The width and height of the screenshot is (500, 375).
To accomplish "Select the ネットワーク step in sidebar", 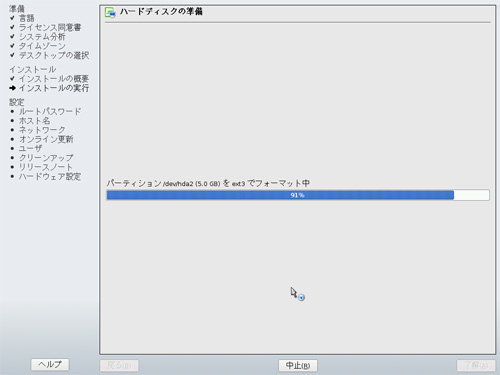I will pyautogui.click(x=42, y=130).
